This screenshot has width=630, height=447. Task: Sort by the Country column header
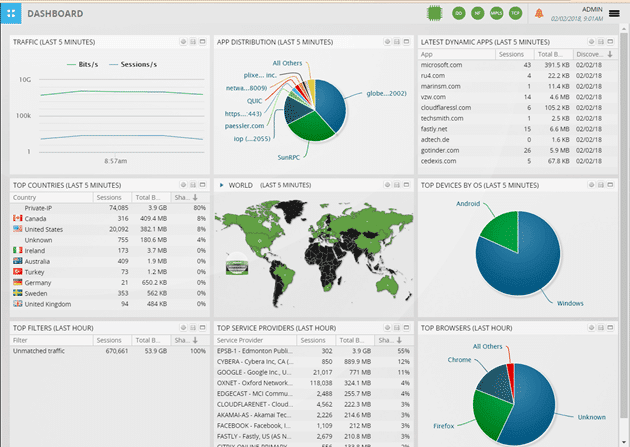[51, 197]
